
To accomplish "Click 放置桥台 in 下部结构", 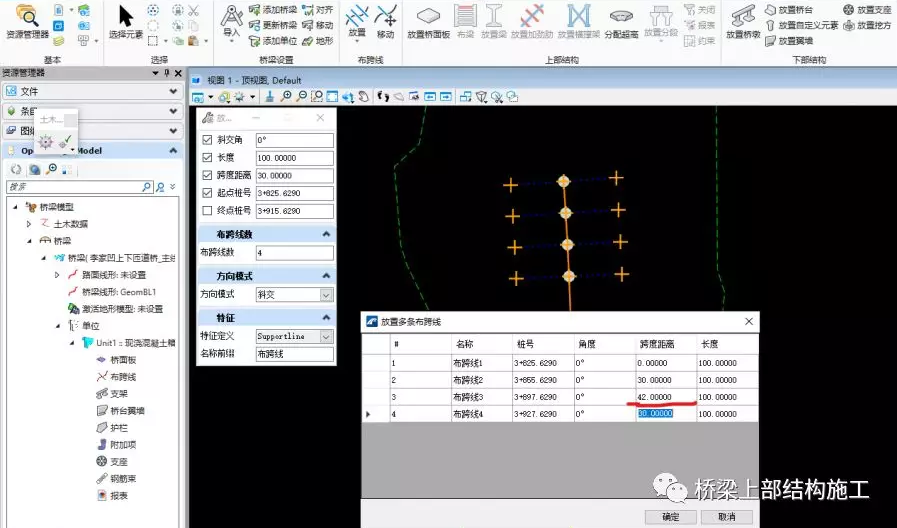I will click(x=789, y=10).
